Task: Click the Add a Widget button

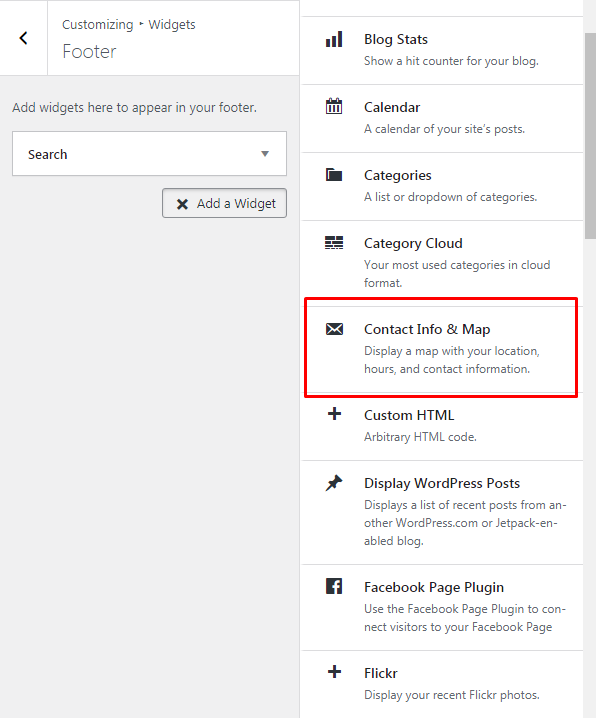Action: point(224,203)
